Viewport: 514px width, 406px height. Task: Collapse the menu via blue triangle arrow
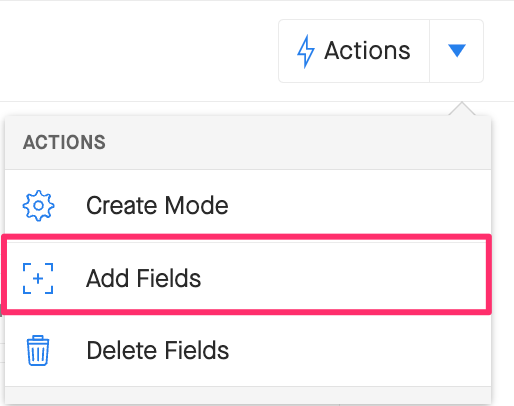(456, 51)
